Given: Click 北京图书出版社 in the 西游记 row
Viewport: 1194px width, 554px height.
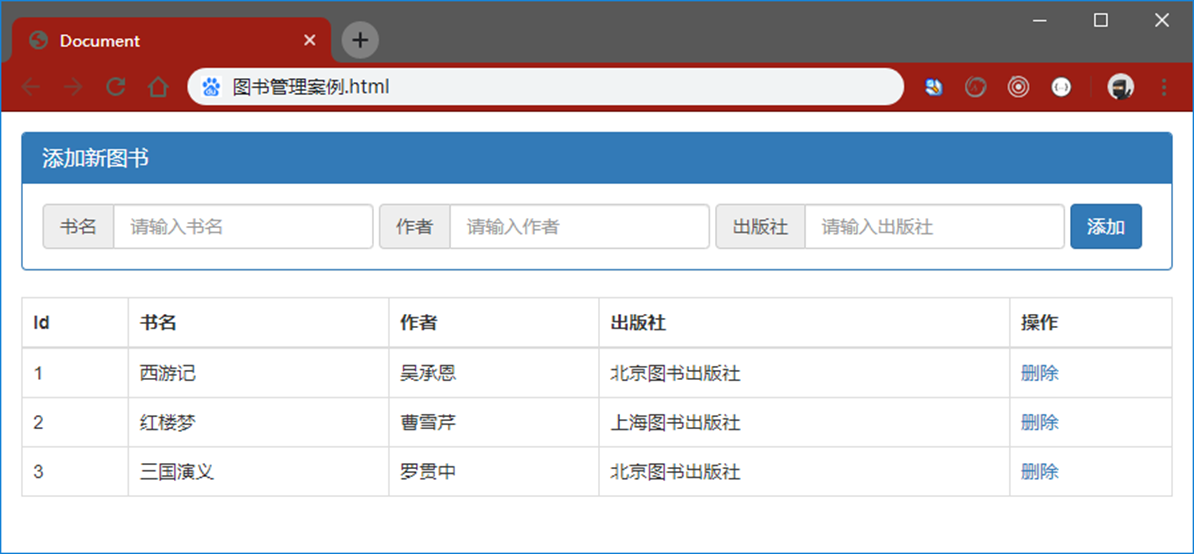Looking at the screenshot, I should 675,373.
